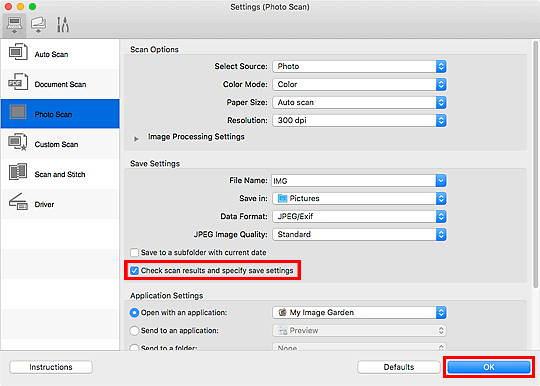Open the JPEG Image Quality dropdown
Viewport: 540px width, 386px height.
(x=359, y=234)
